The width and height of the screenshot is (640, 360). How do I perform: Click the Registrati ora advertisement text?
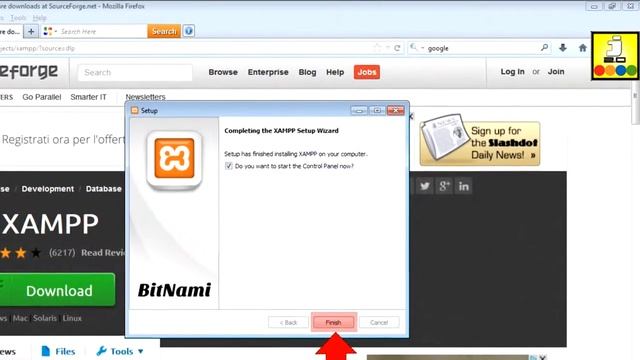(x=63, y=140)
